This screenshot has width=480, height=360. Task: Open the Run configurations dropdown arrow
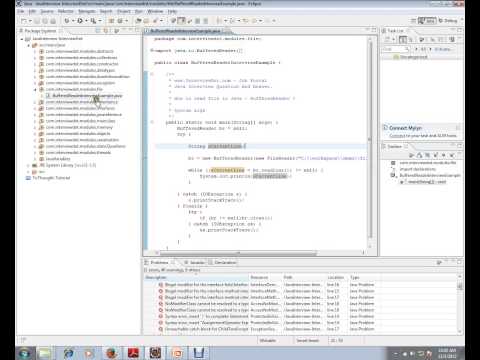[x=86, y=21]
